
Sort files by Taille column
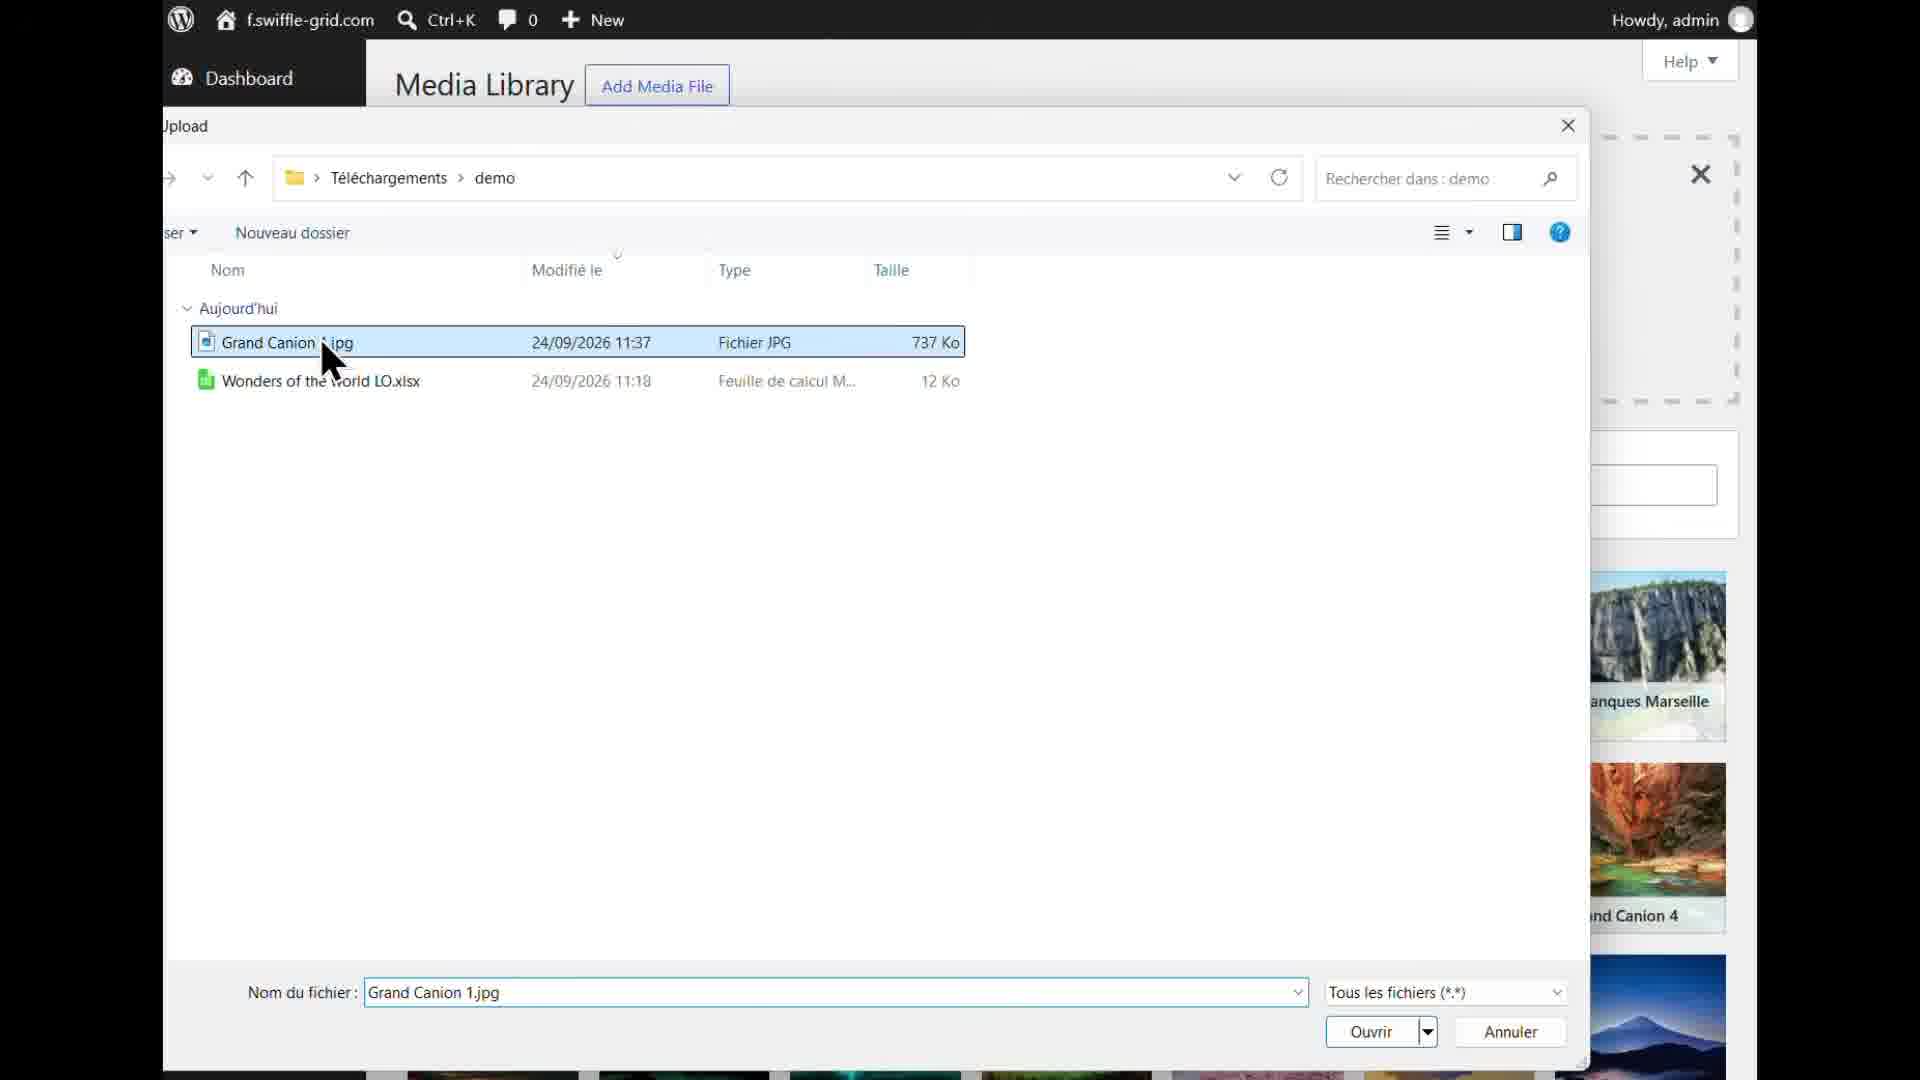pos(891,270)
